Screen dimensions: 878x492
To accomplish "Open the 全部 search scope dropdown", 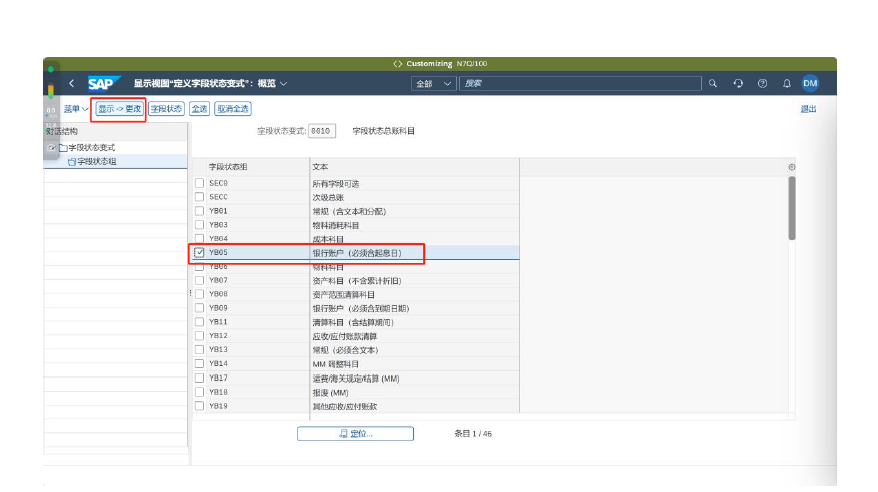I will (435, 84).
